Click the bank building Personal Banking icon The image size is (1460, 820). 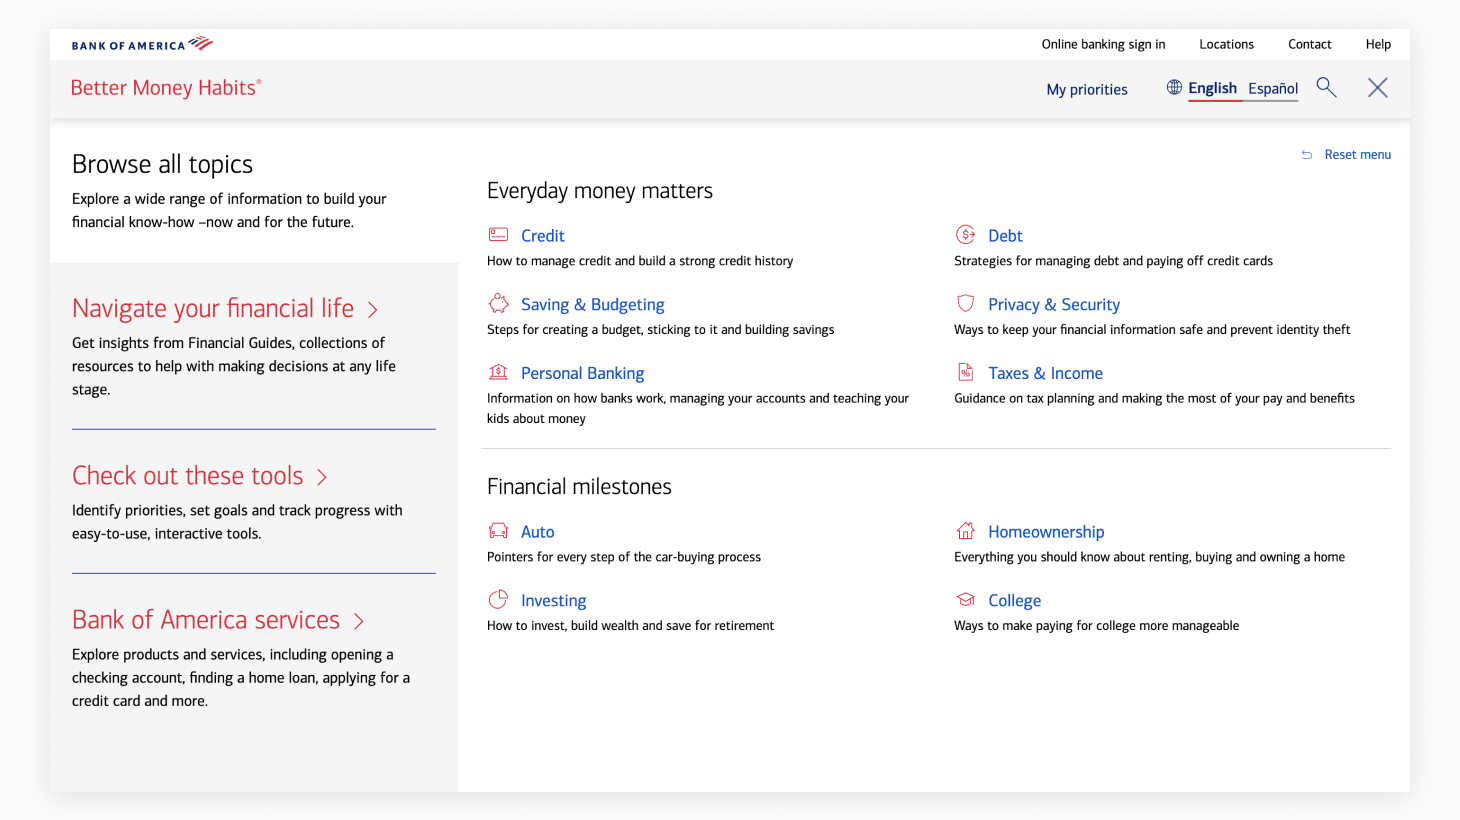[x=498, y=372]
